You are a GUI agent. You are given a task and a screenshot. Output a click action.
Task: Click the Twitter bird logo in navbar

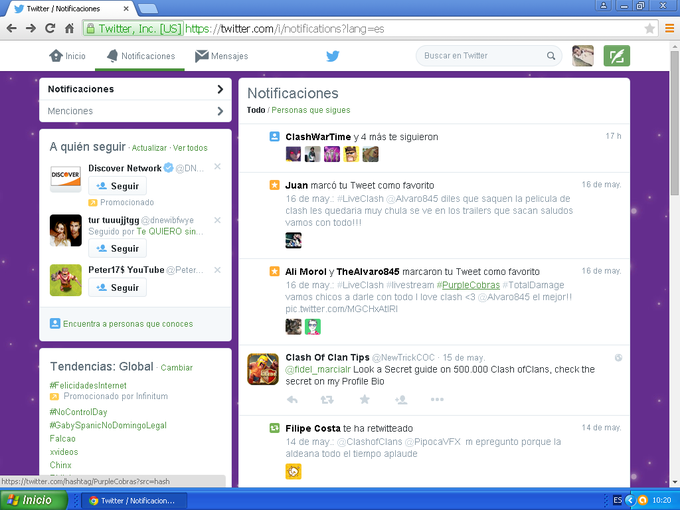click(333, 56)
